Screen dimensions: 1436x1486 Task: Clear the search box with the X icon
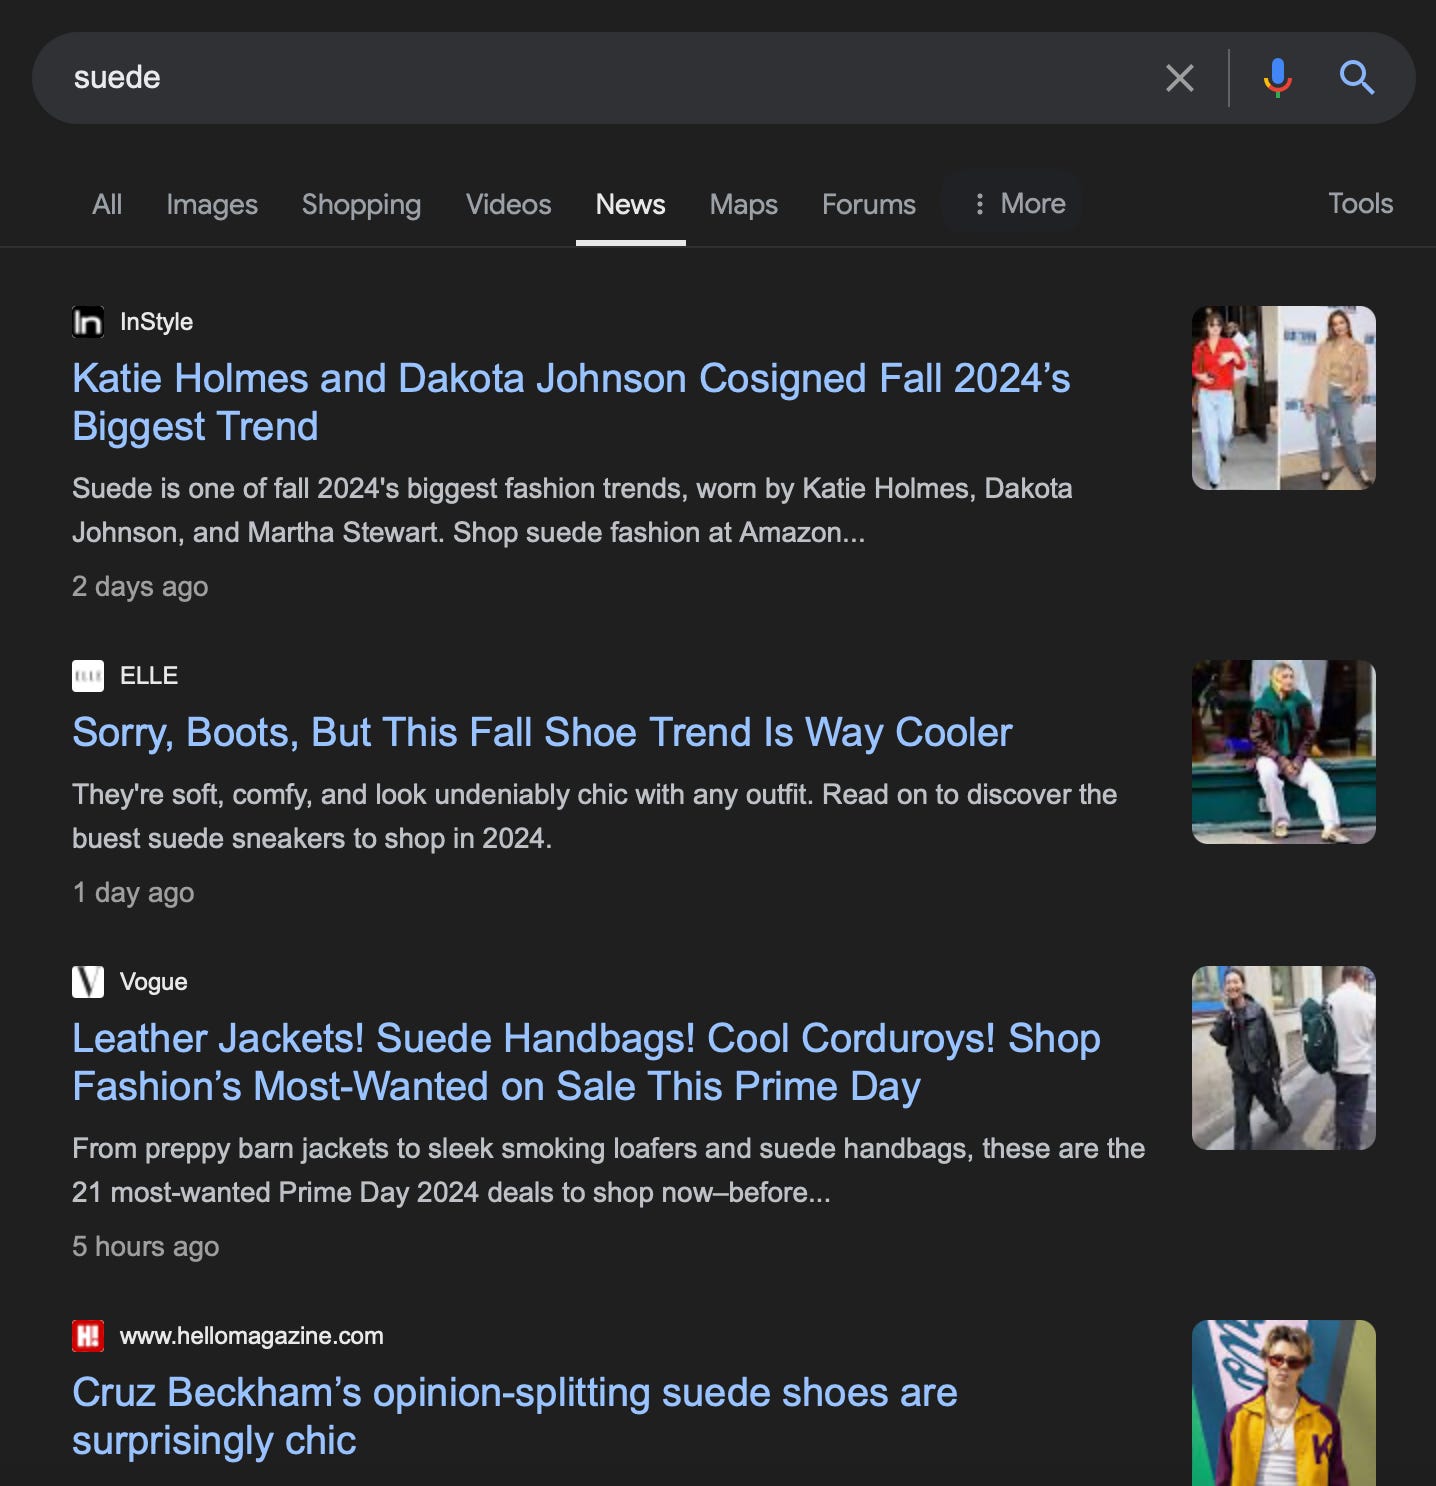(x=1180, y=78)
